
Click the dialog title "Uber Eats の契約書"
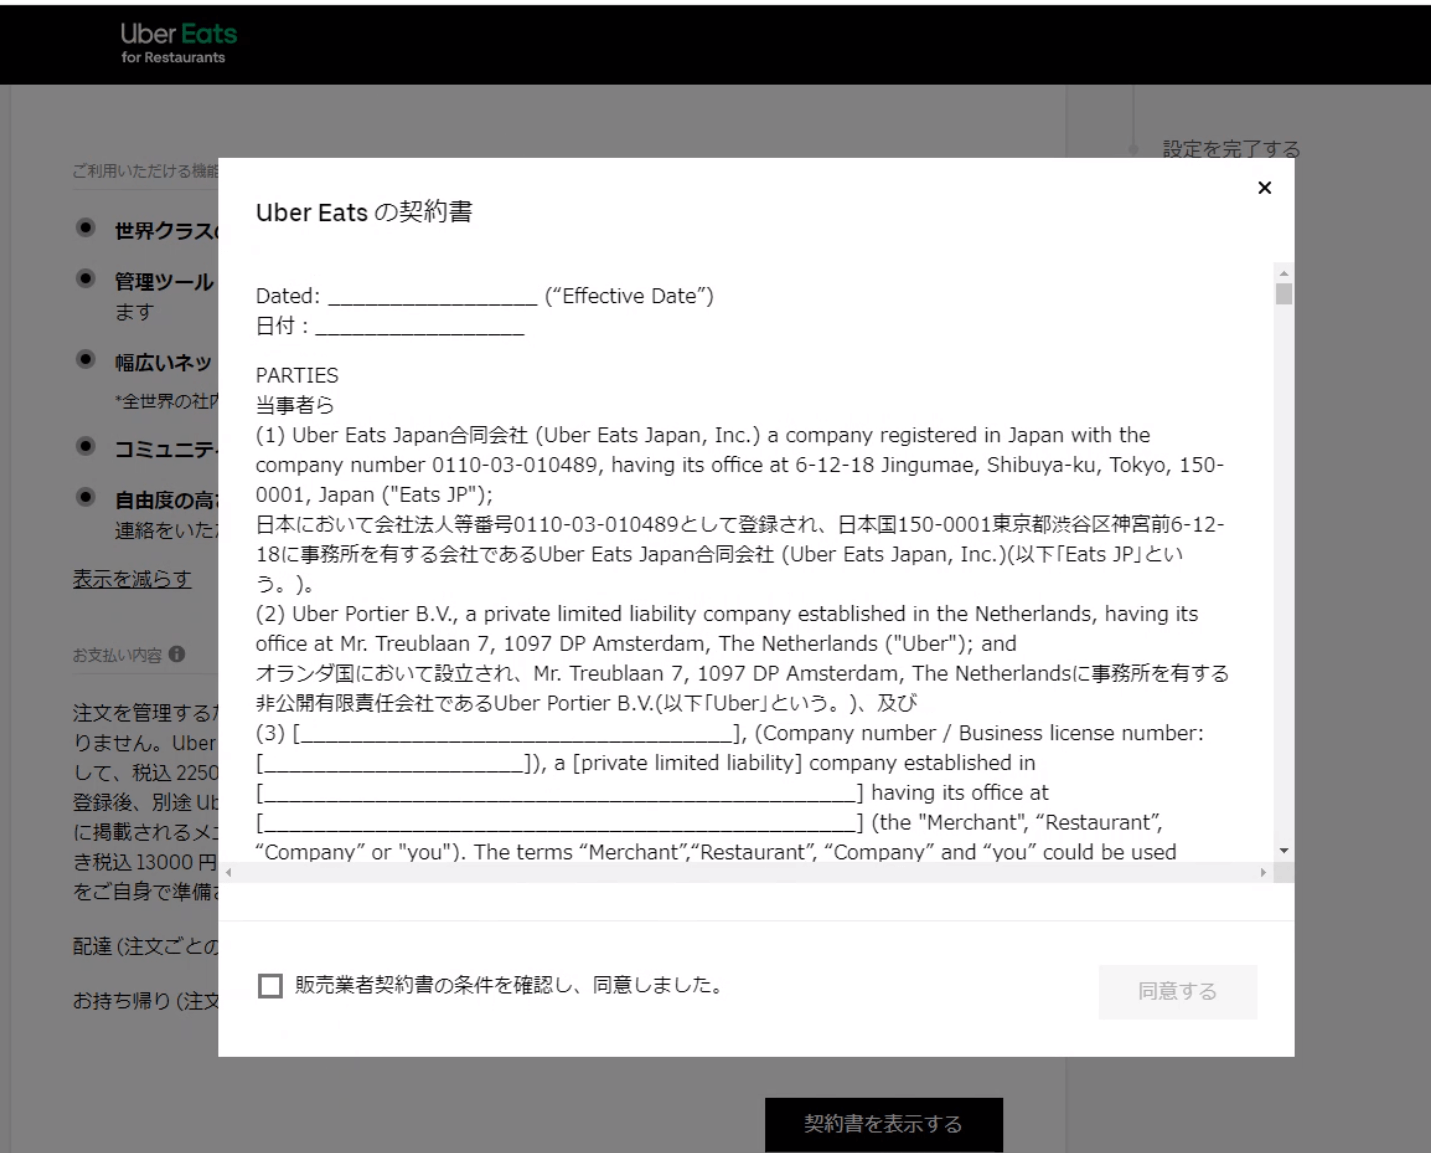(x=364, y=212)
